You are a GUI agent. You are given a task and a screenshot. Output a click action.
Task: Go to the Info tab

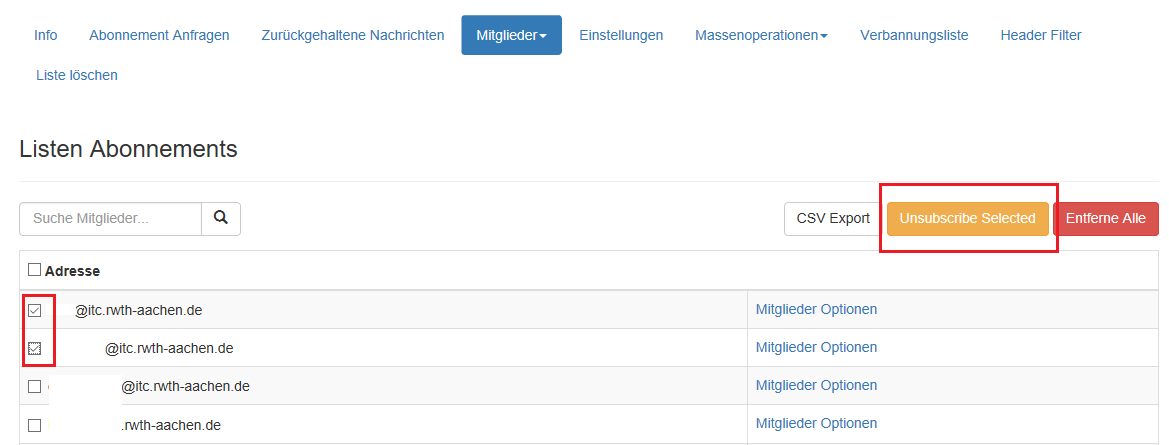coord(46,35)
